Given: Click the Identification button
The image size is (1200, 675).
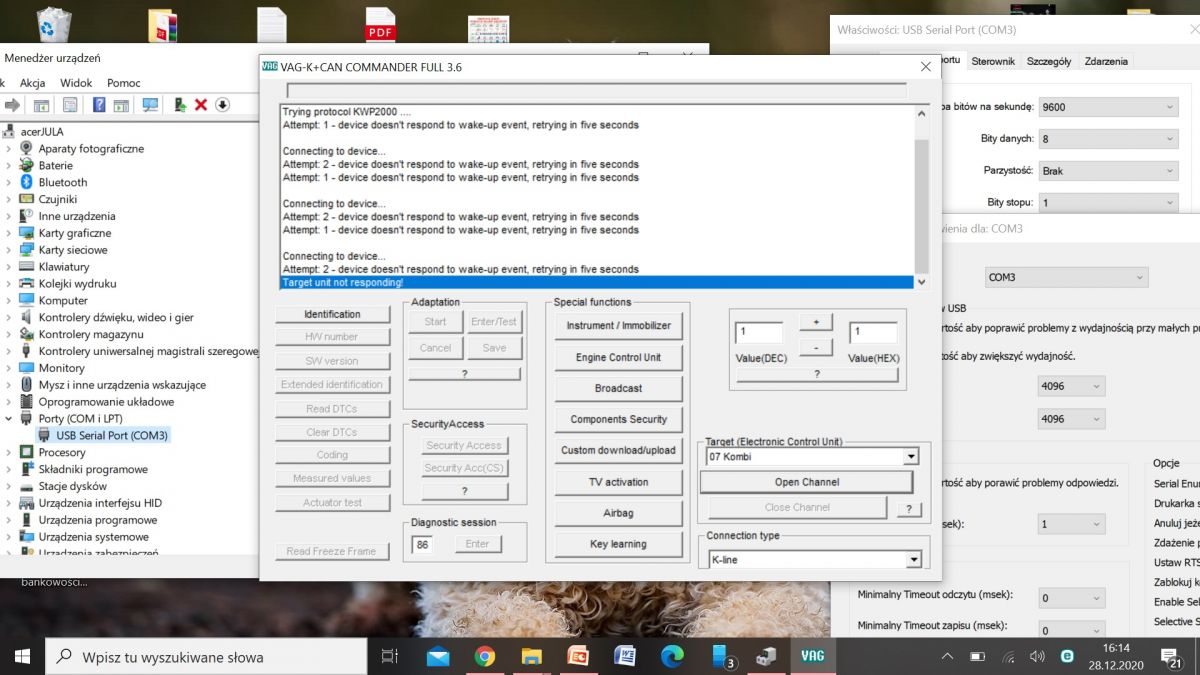Looking at the screenshot, I should [332, 314].
